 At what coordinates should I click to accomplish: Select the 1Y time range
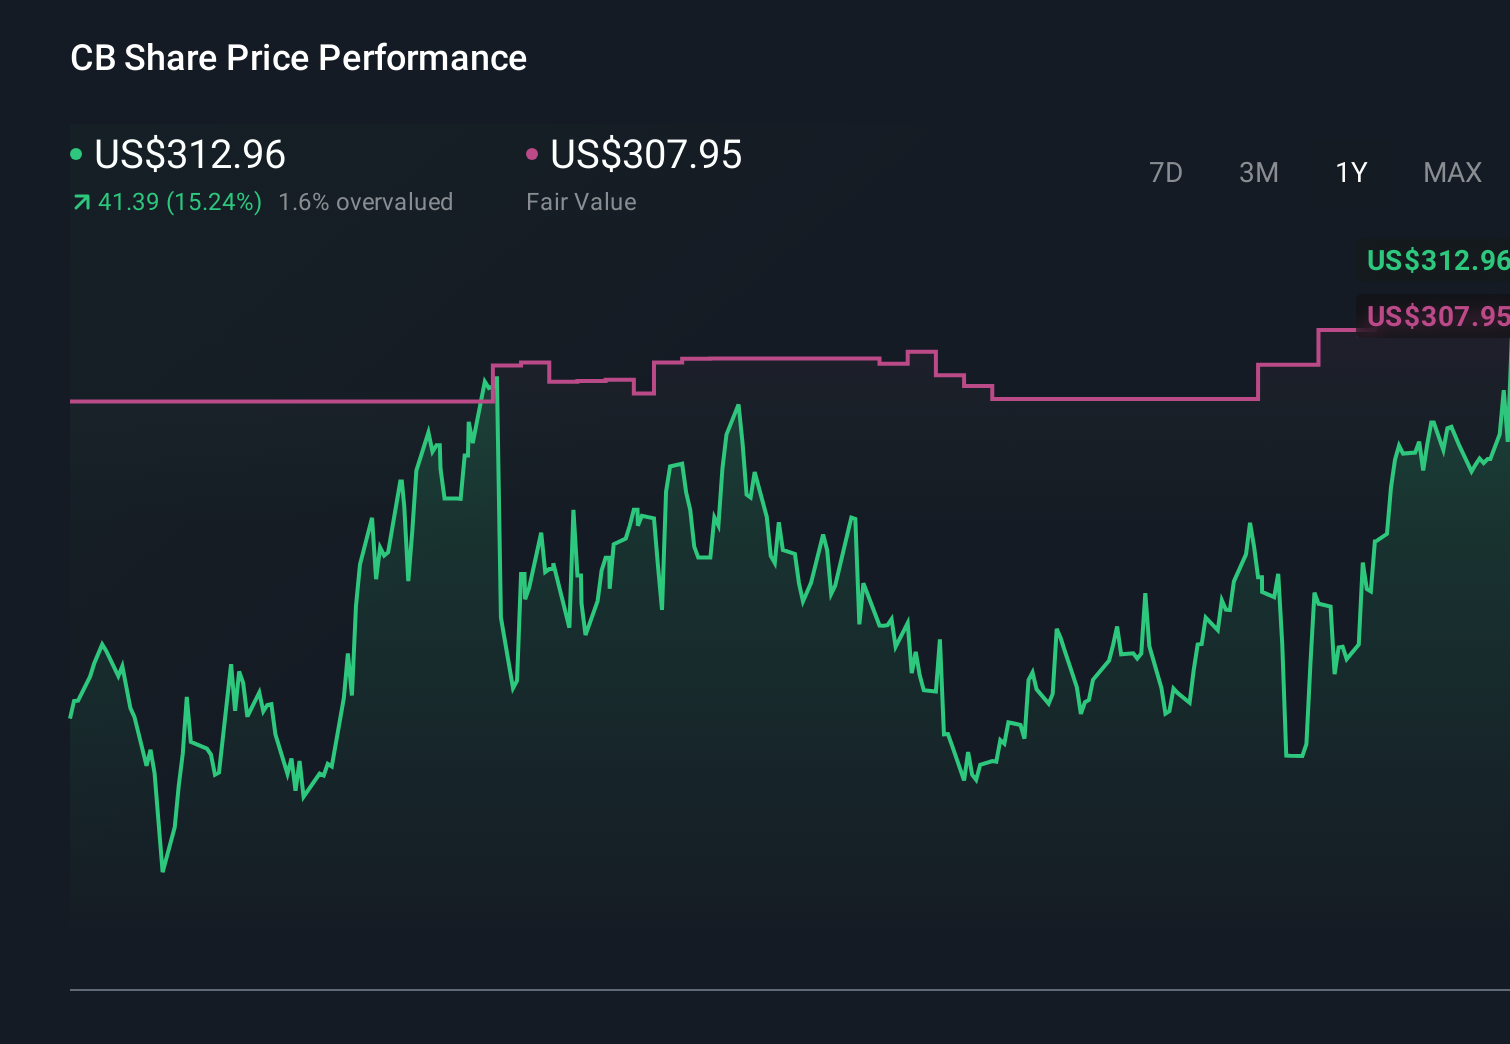(1350, 172)
